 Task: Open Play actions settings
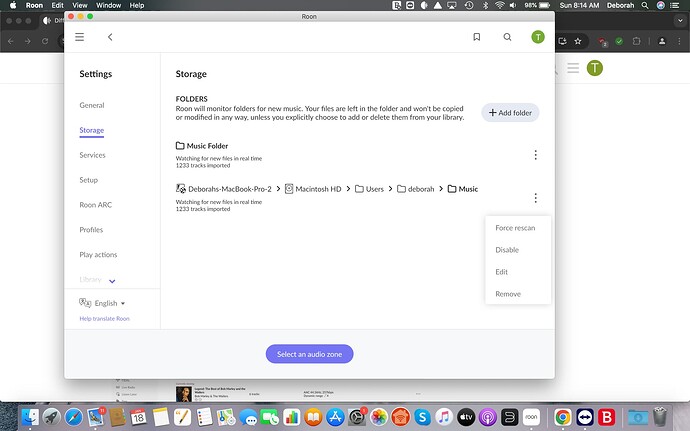(98, 254)
